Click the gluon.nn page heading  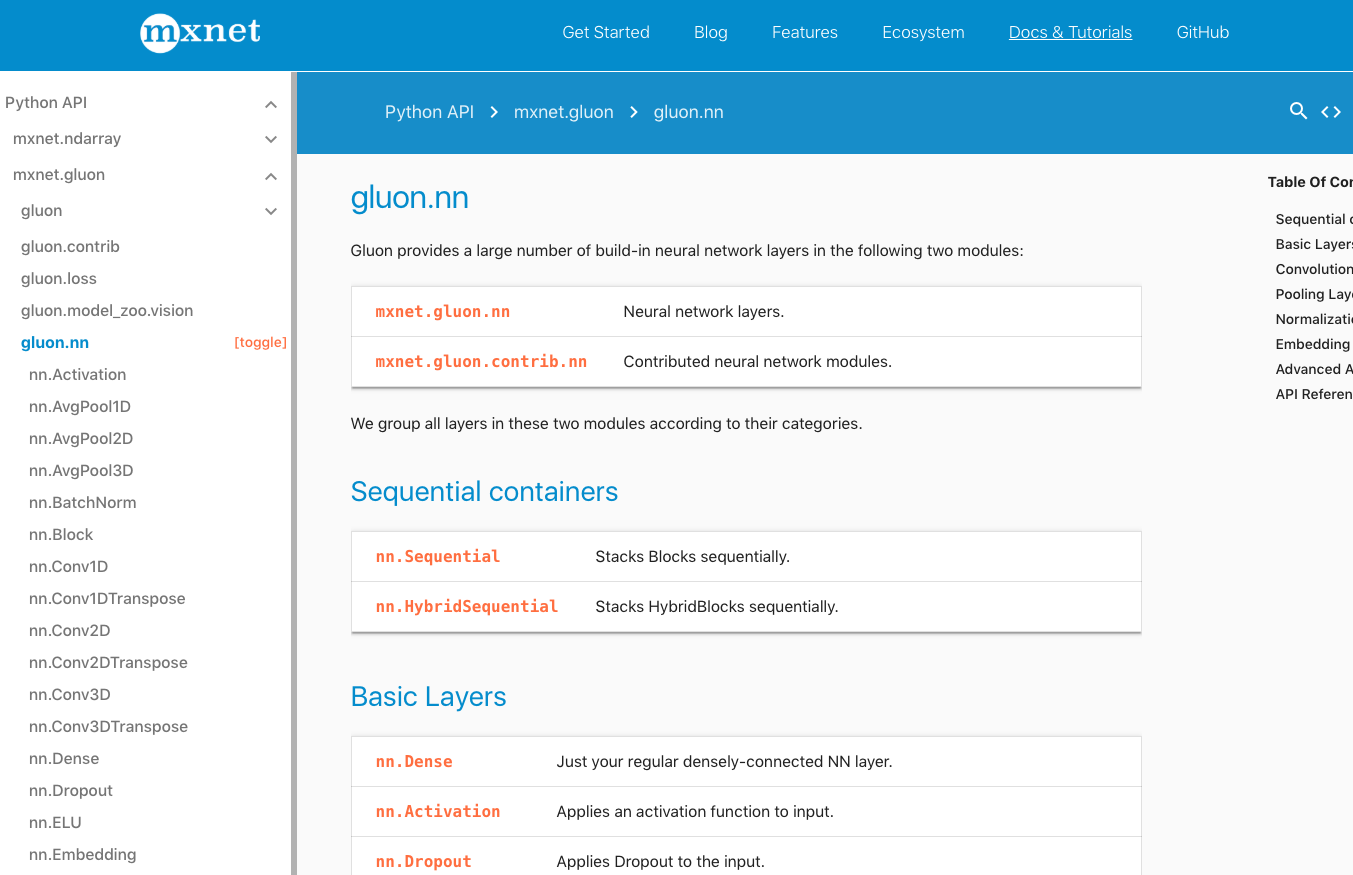coord(410,198)
